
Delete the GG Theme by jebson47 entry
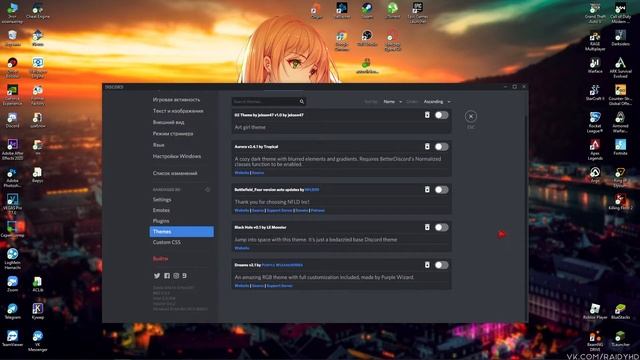427,115
